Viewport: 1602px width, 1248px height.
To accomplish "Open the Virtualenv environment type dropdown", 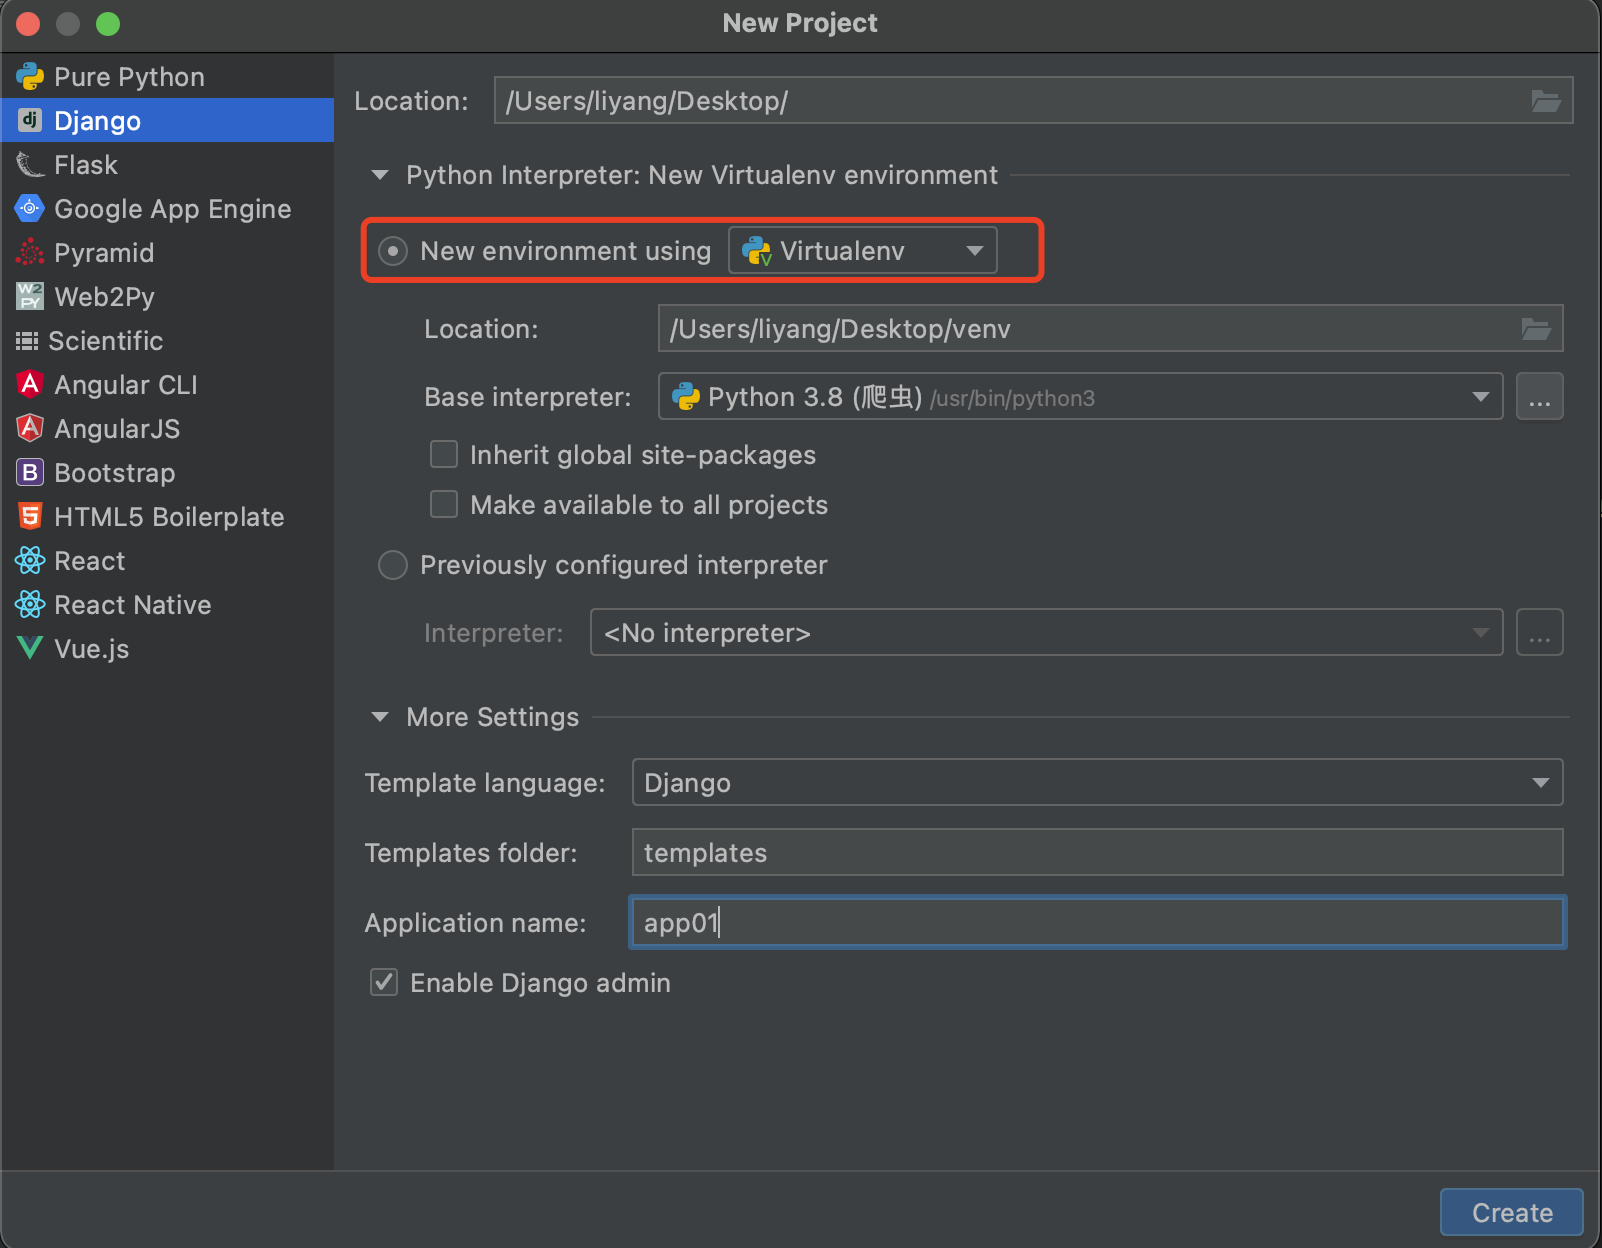I will pyautogui.click(x=863, y=251).
